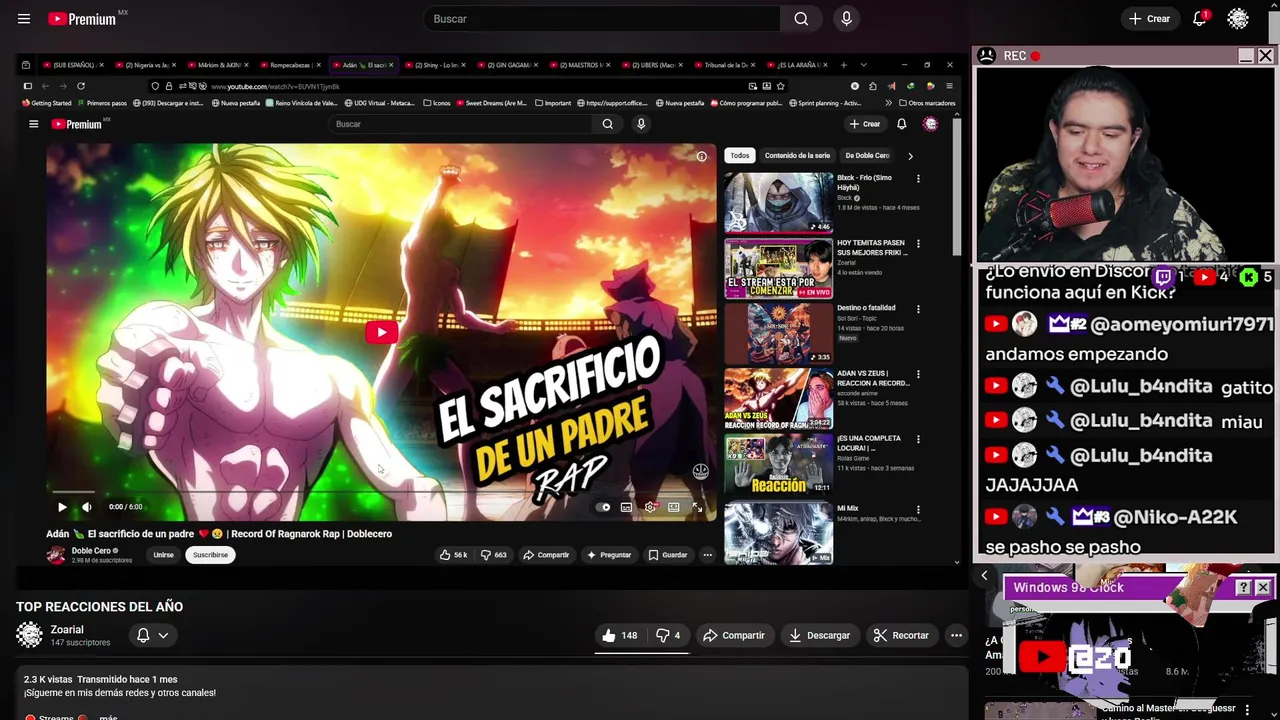This screenshot has width=1280, height=720.
Task: Open info card icon on Adán video
Action: 701,156
